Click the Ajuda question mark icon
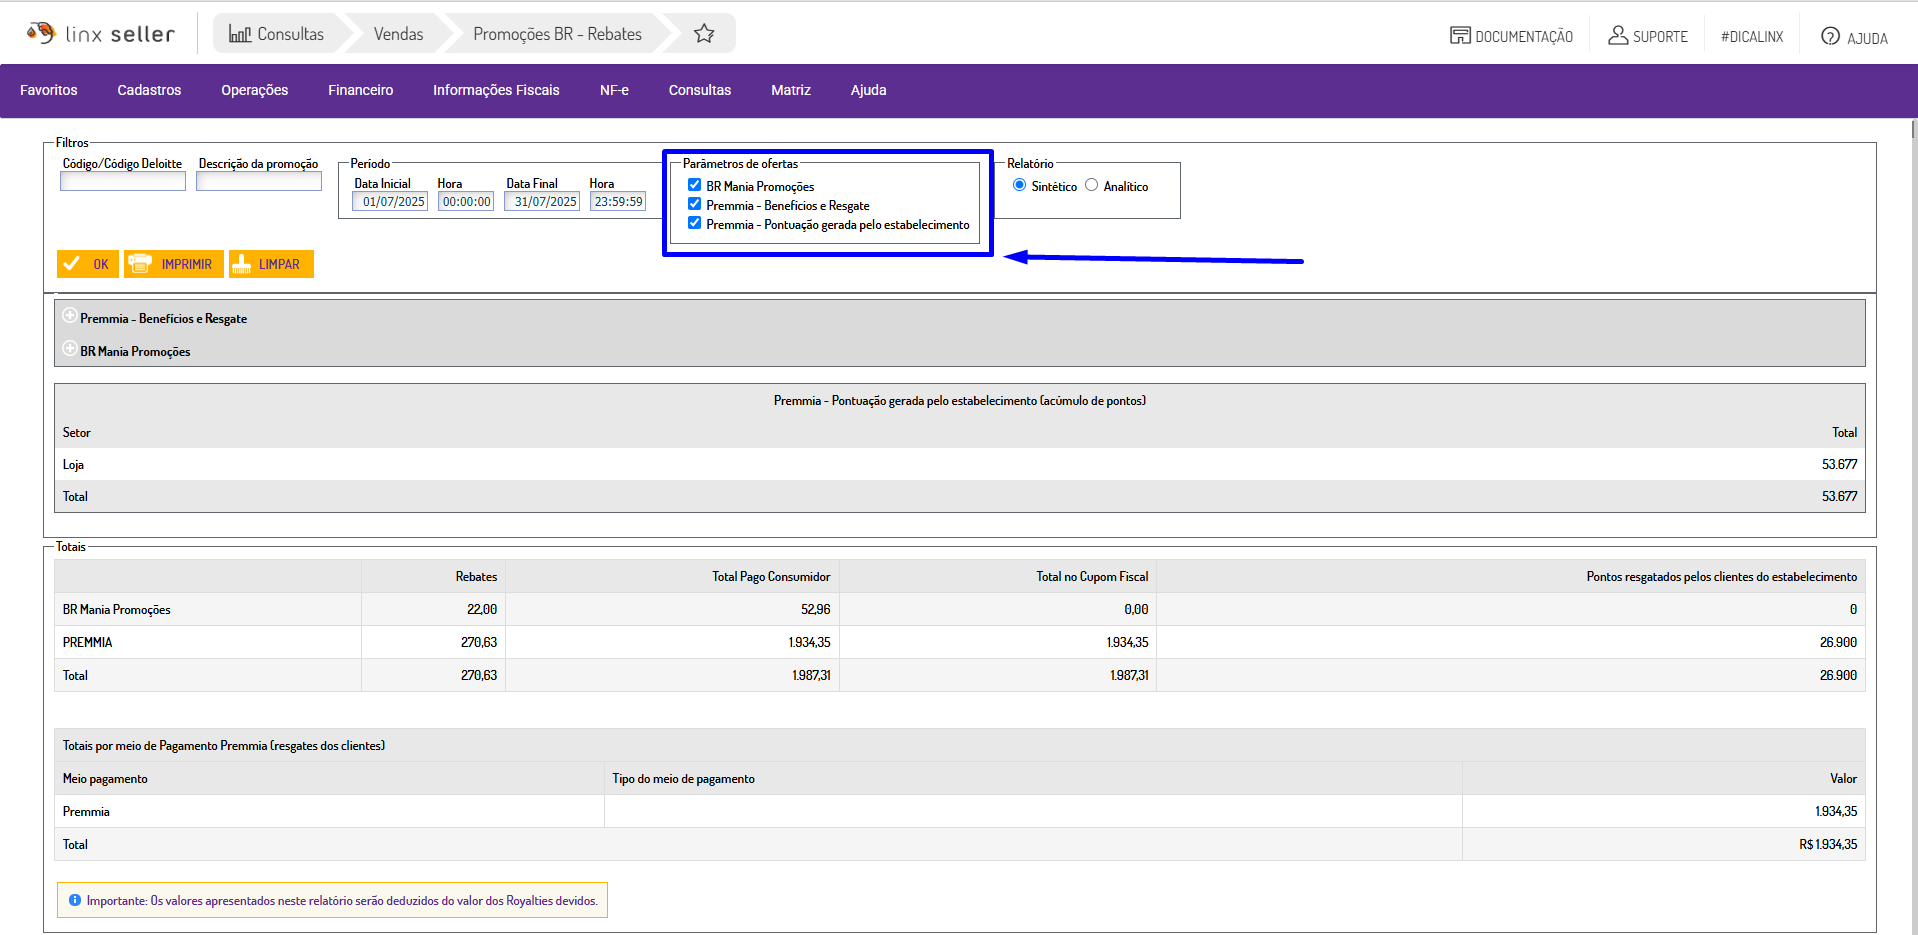Image resolution: width=1918 pixels, height=935 pixels. [1830, 37]
